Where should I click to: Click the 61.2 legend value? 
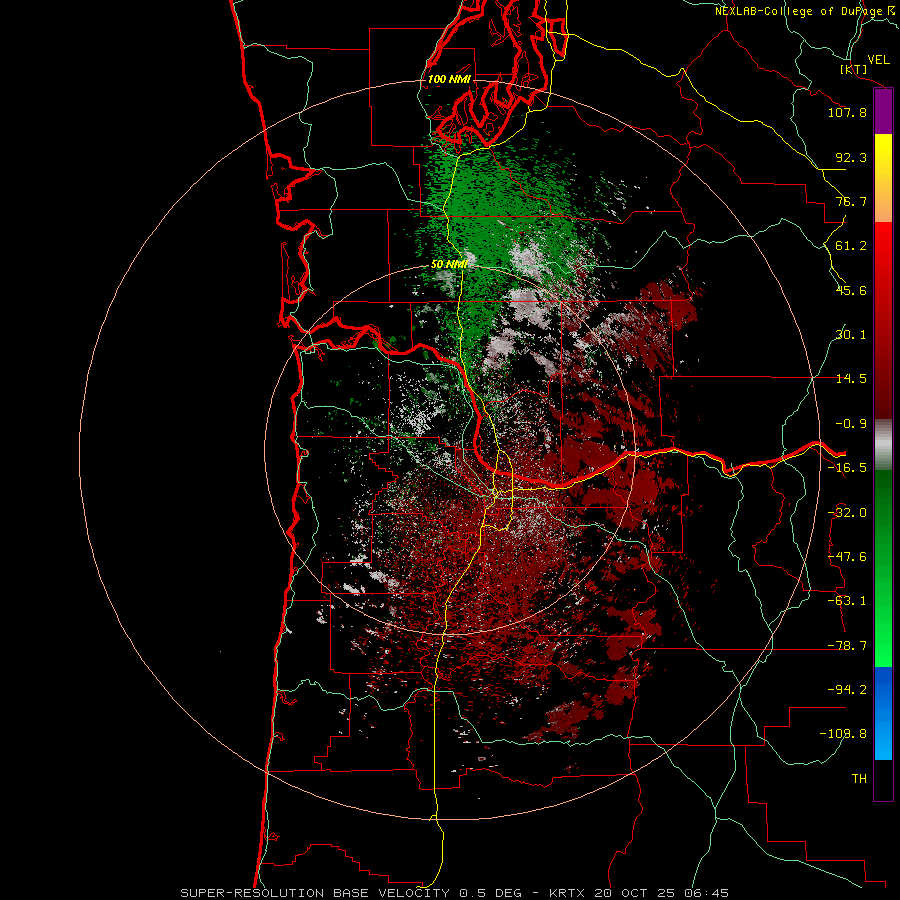pos(851,246)
